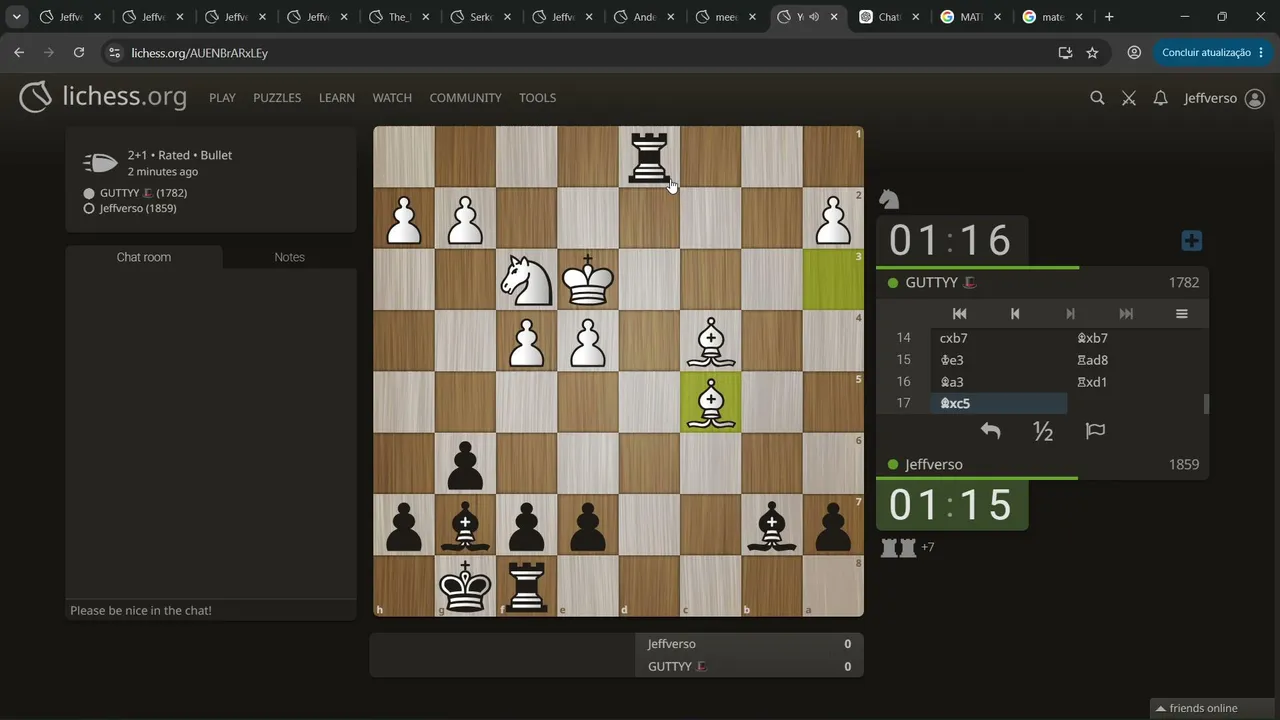Open the LEARN menu
The image size is (1280, 720).
tap(337, 98)
